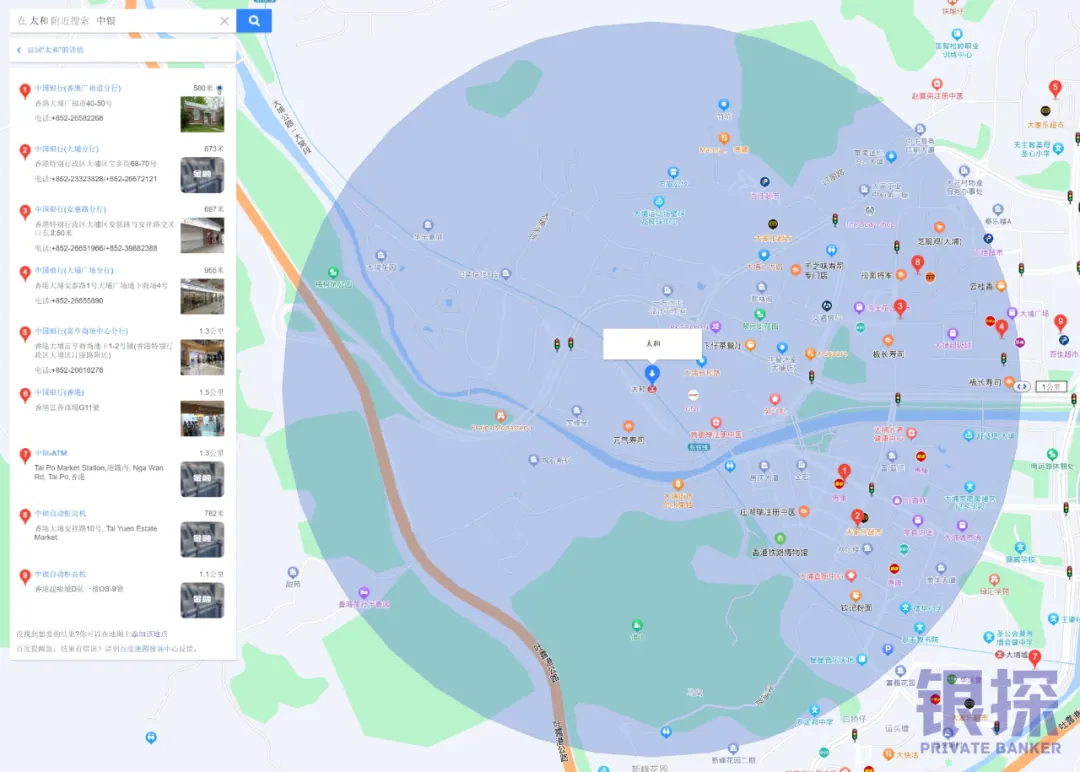The image size is (1080, 772).
Task: Open 中国银行(大埔分行) result link
Action: point(67,149)
